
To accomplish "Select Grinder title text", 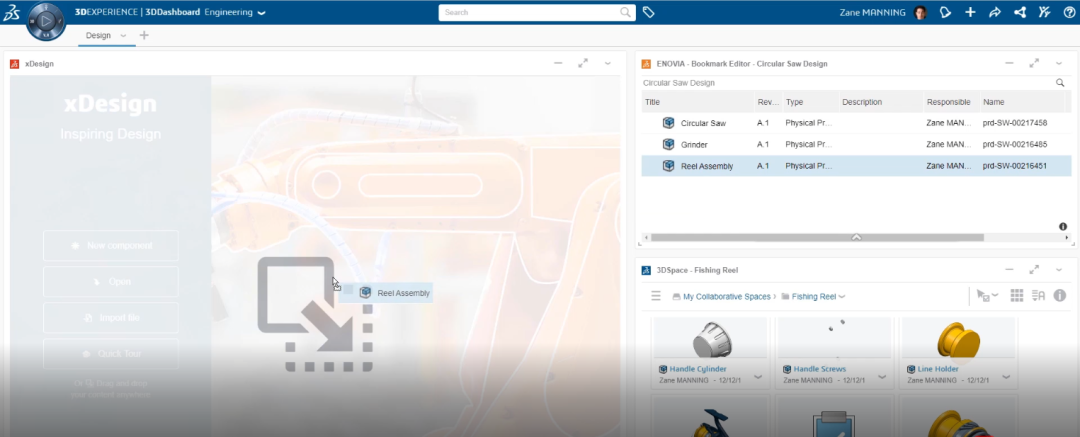I will [694, 145].
